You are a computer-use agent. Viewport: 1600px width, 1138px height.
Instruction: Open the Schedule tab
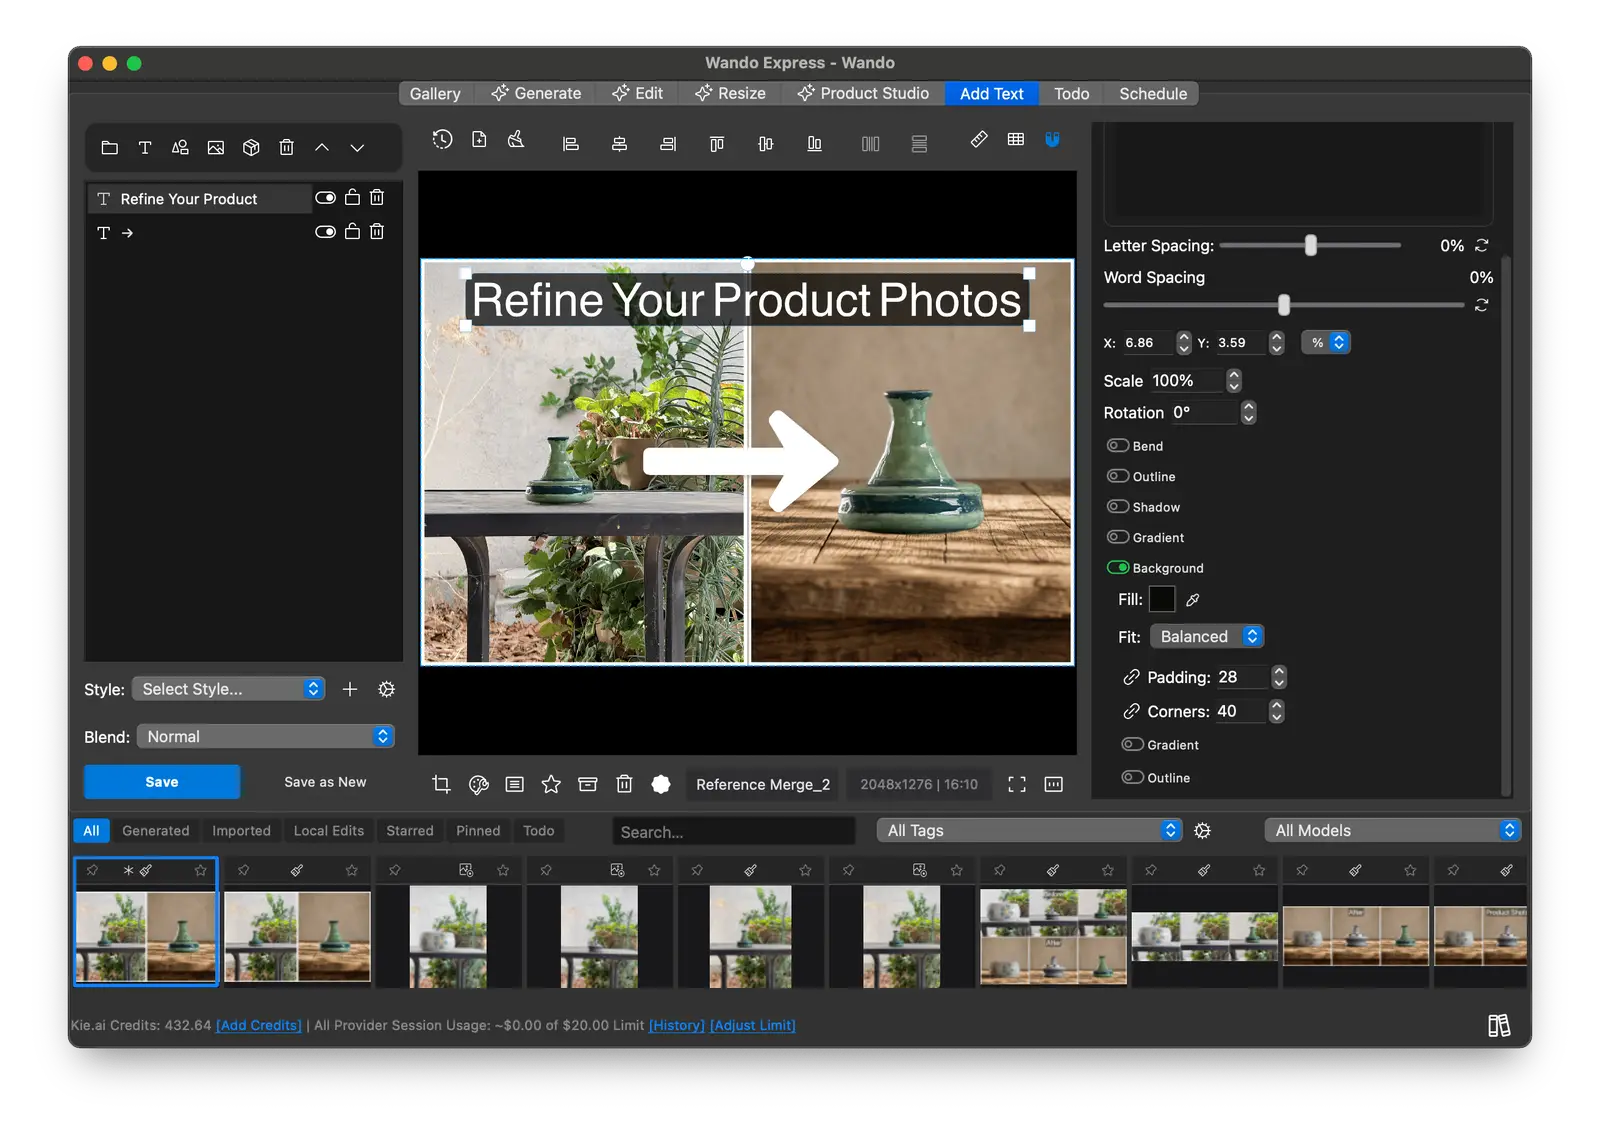tap(1153, 94)
